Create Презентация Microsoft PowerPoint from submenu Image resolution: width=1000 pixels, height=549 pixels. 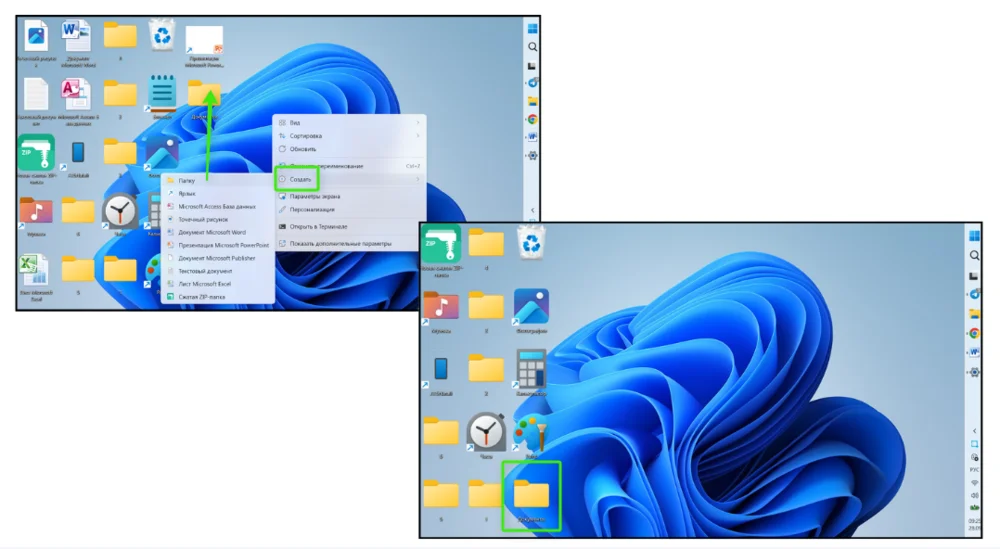click(x=218, y=245)
